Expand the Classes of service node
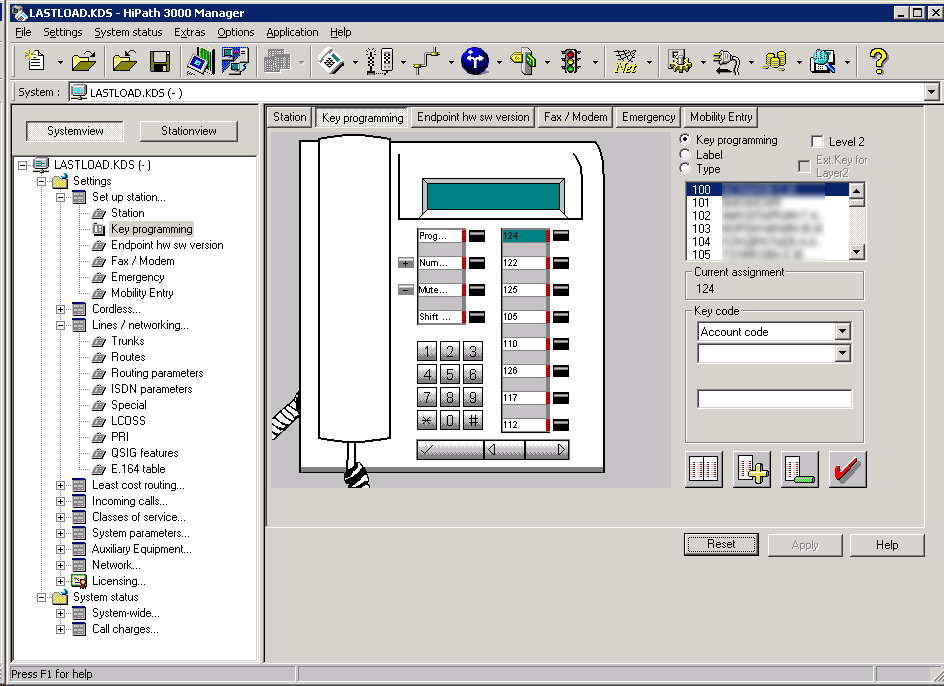Screen dimensions: 944x686 (x=60, y=517)
